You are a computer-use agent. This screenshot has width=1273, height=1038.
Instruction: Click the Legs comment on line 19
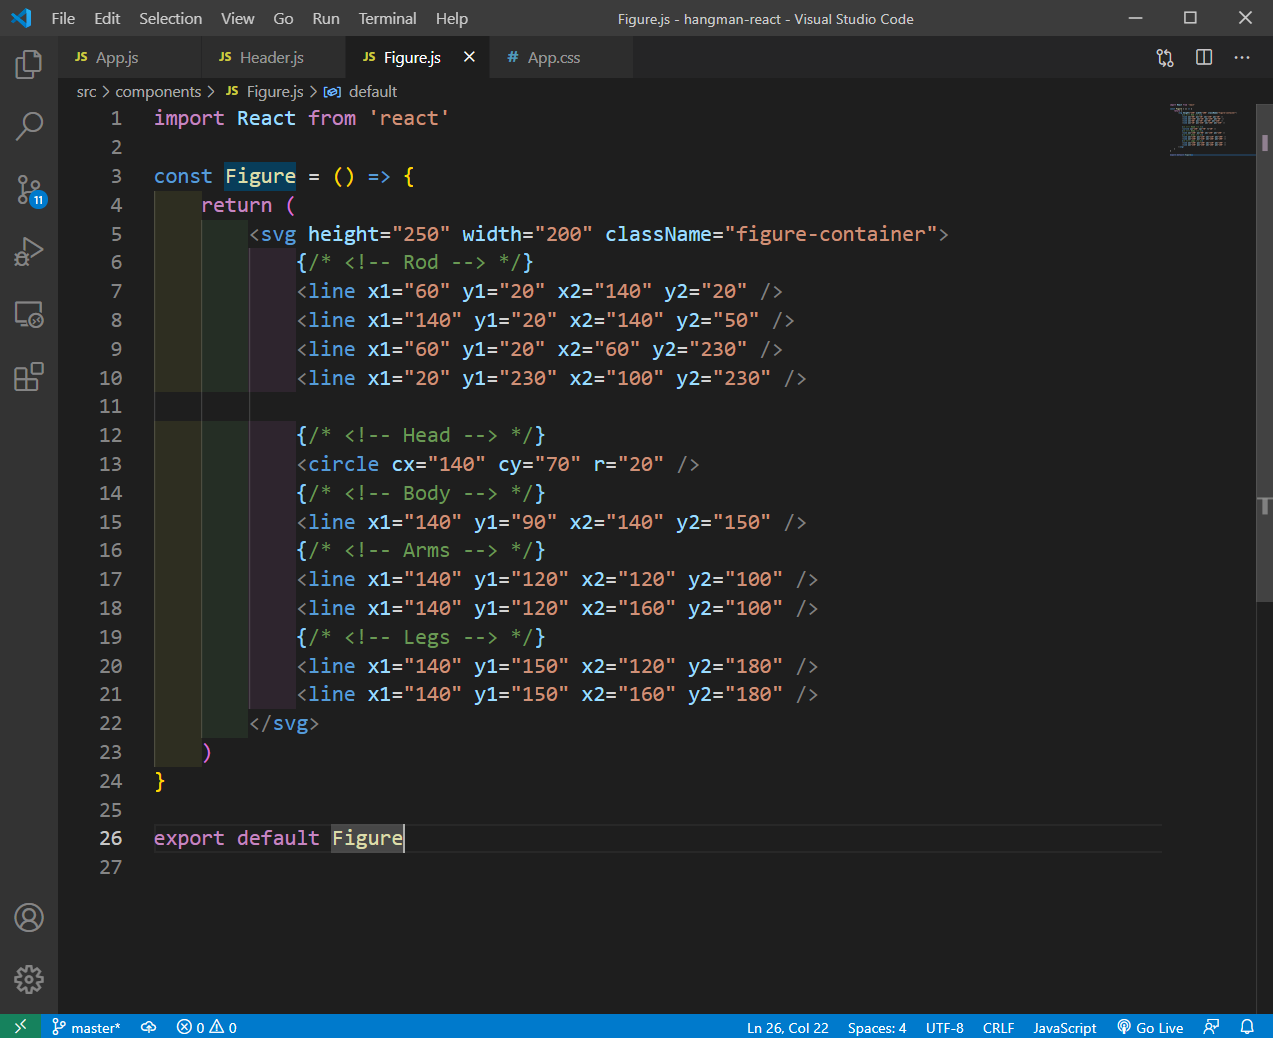(x=421, y=637)
